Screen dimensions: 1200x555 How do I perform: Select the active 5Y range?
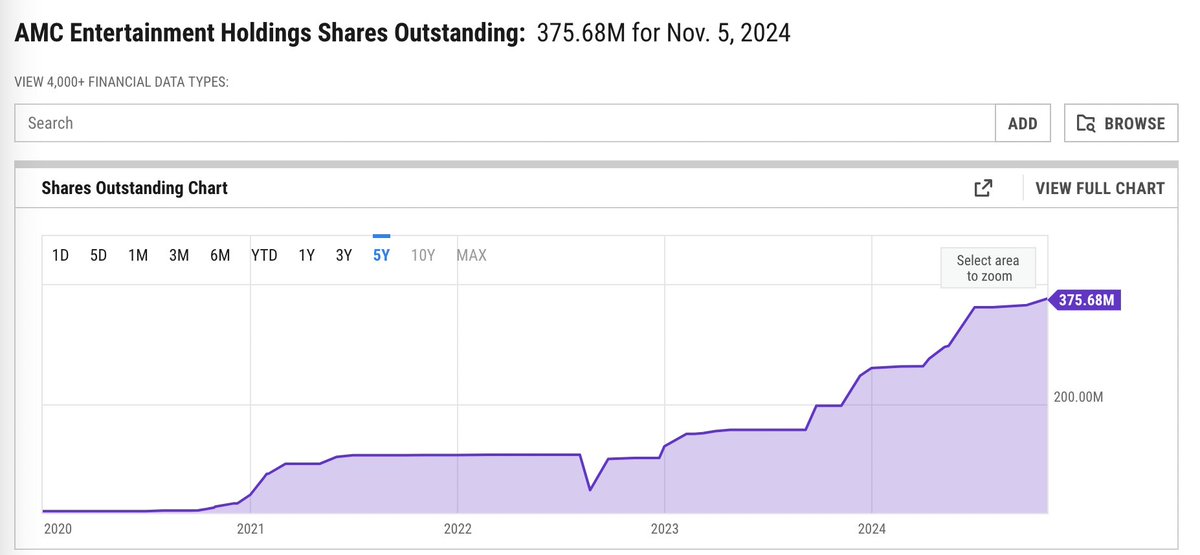tap(381, 255)
